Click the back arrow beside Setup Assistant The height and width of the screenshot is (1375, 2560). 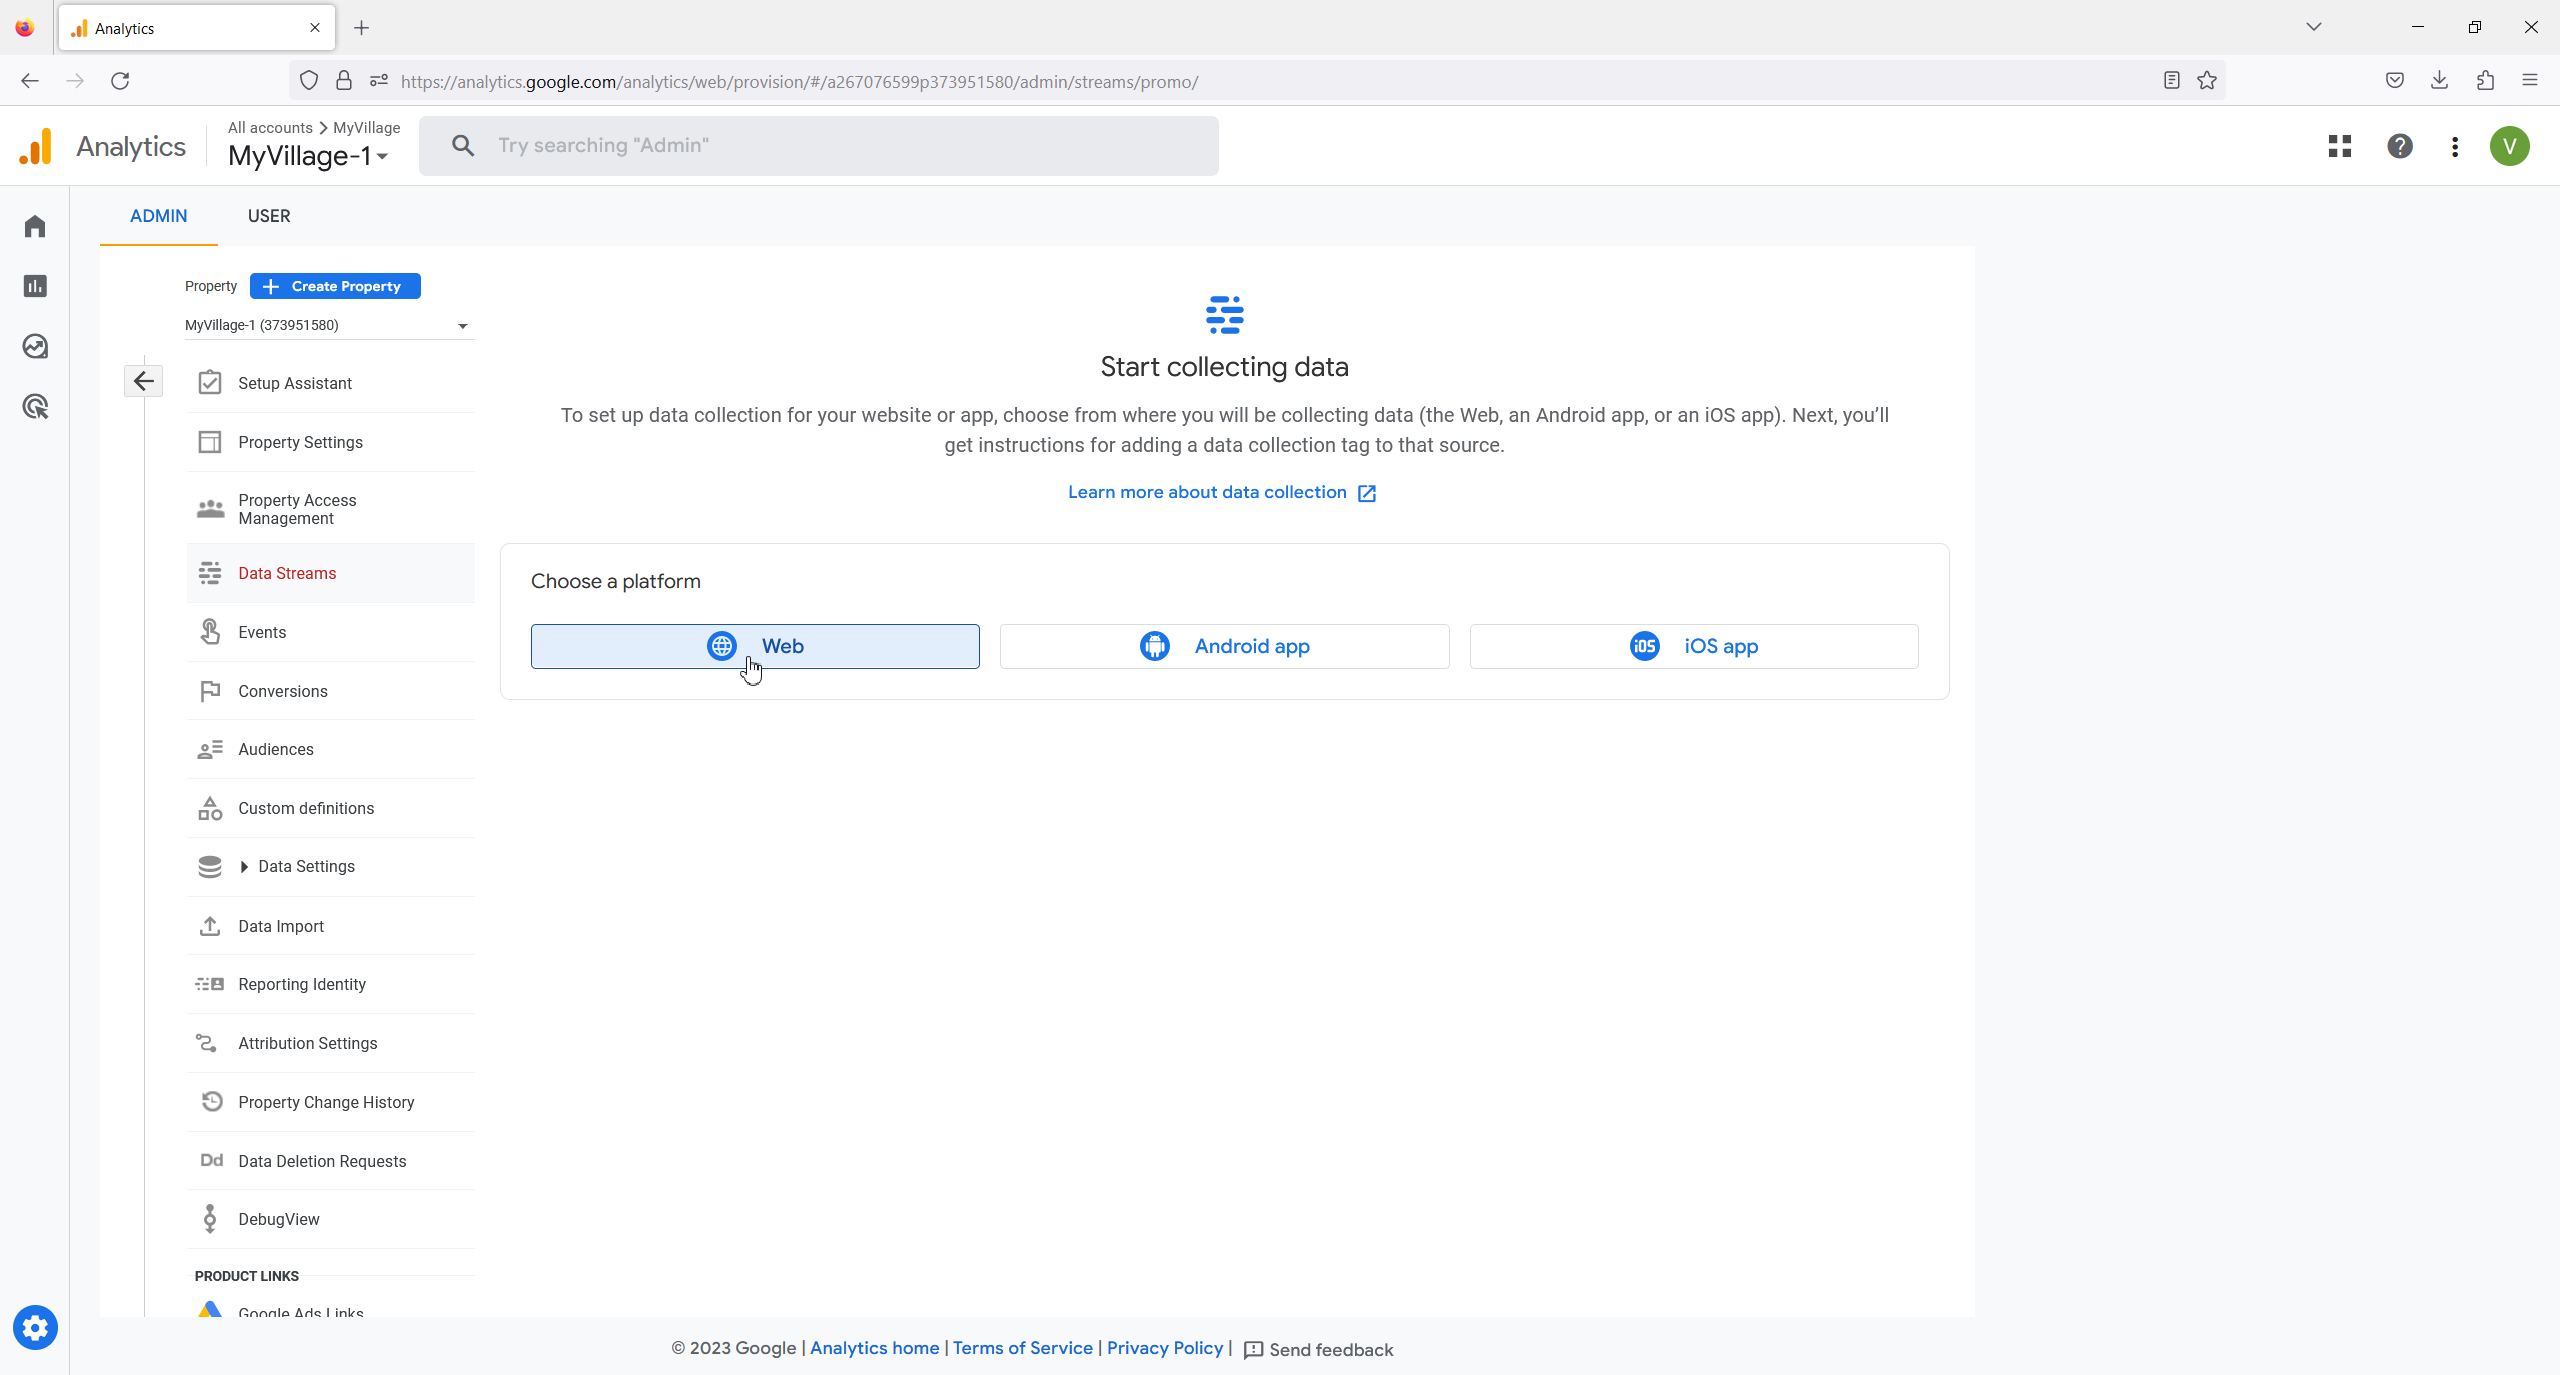pyautogui.click(x=144, y=381)
